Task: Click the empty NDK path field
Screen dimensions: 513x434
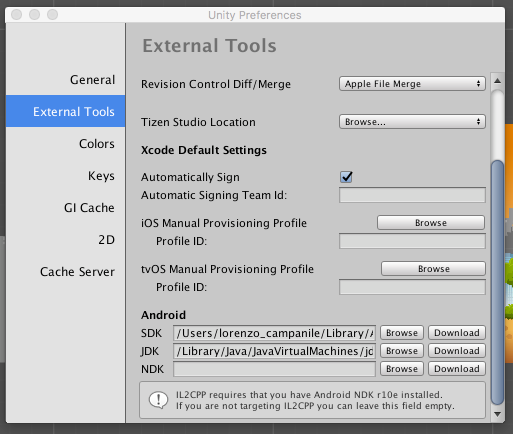Action: coord(274,369)
